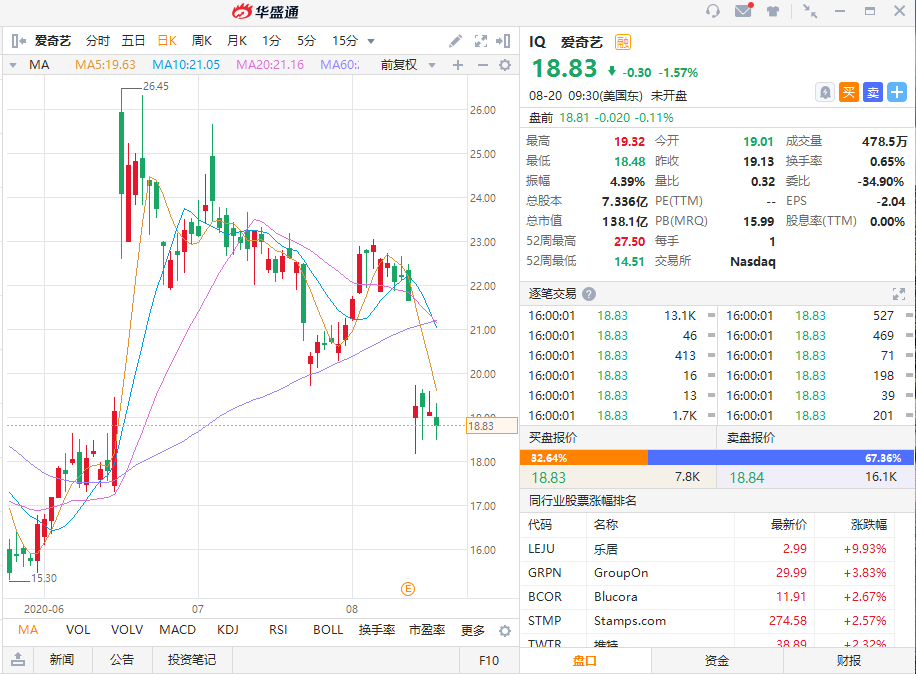The width and height of the screenshot is (916, 674).
Task: Select the 资金 capital flow tab
Action: point(717,661)
